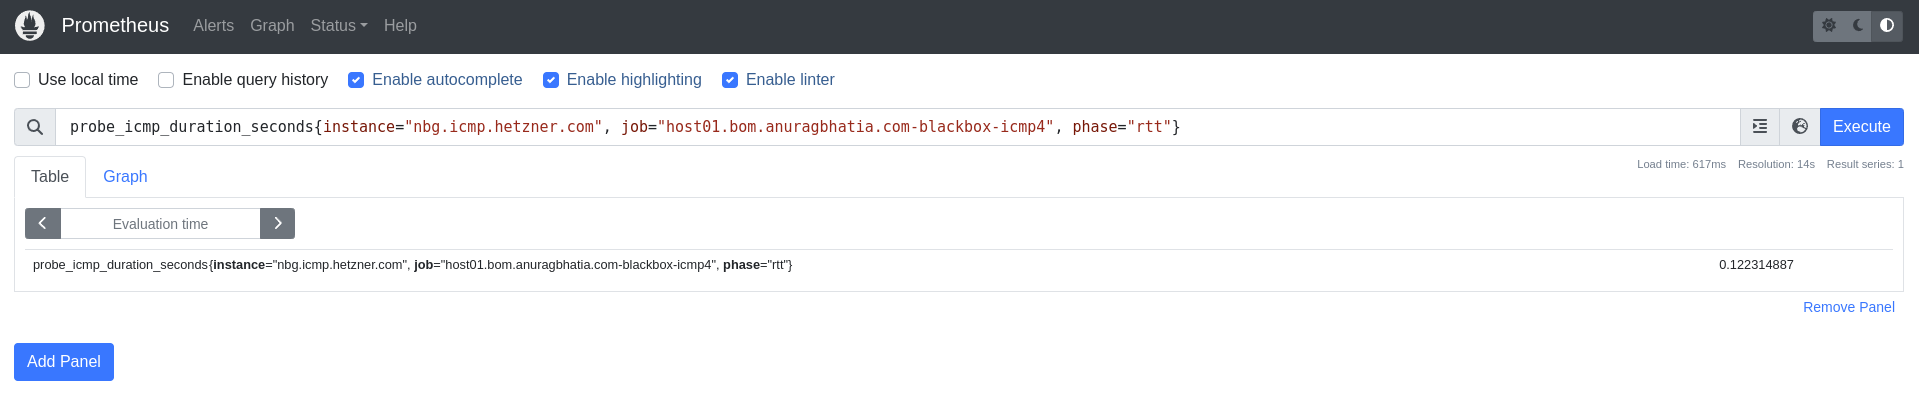
Task: Expand the Status dropdown menu
Action: [339, 26]
